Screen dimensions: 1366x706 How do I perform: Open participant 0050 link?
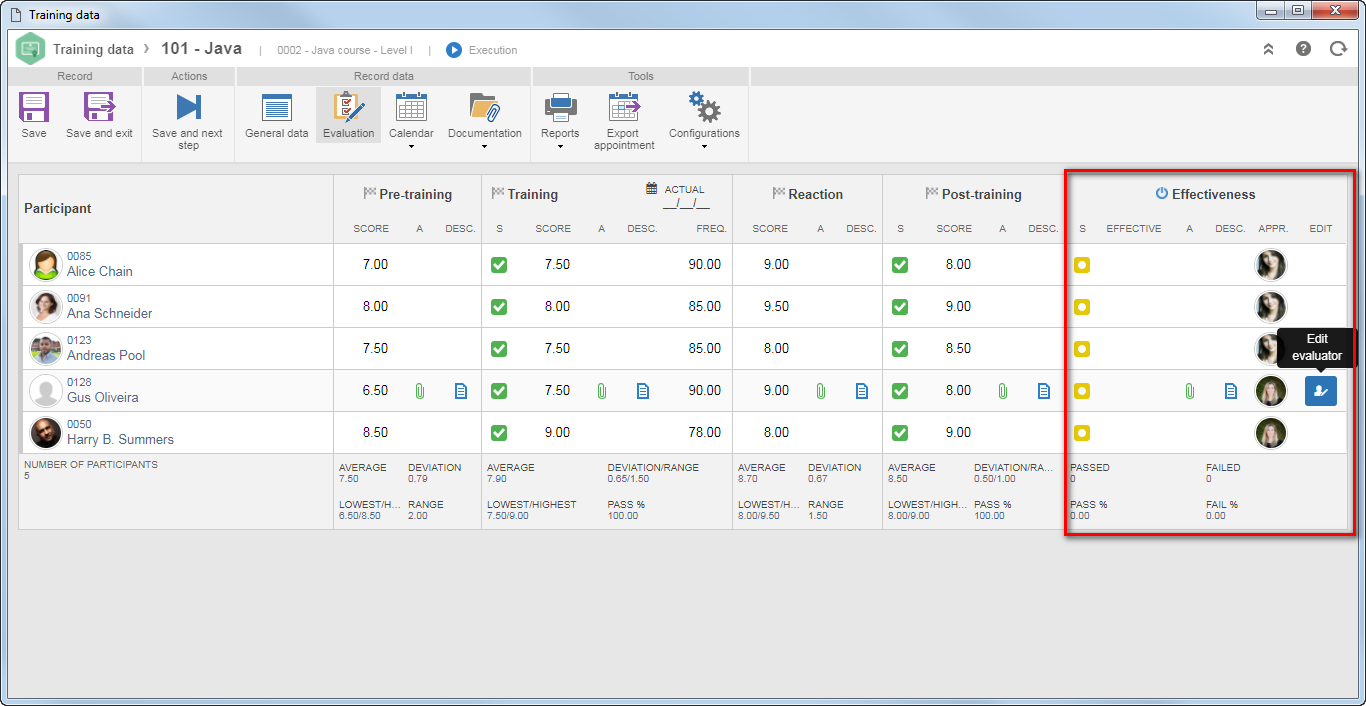point(79,424)
